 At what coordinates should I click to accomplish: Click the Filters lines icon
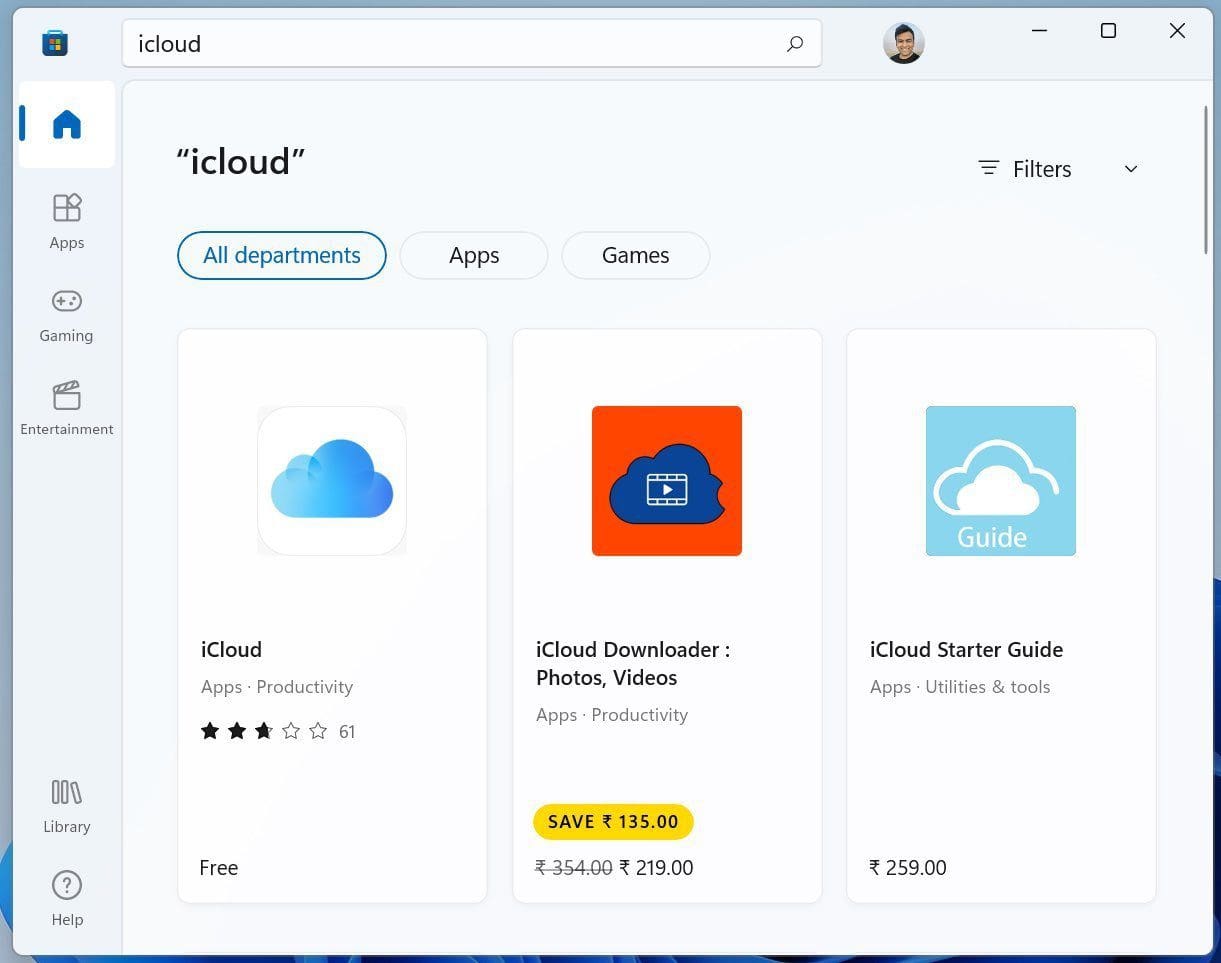(x=989, y=168)
